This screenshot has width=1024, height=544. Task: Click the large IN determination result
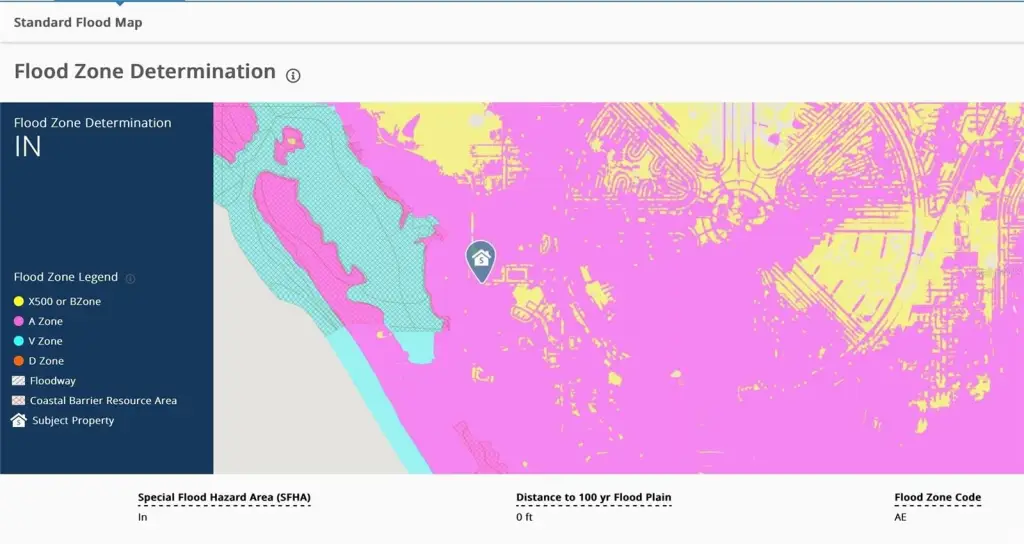pos(28,148)
